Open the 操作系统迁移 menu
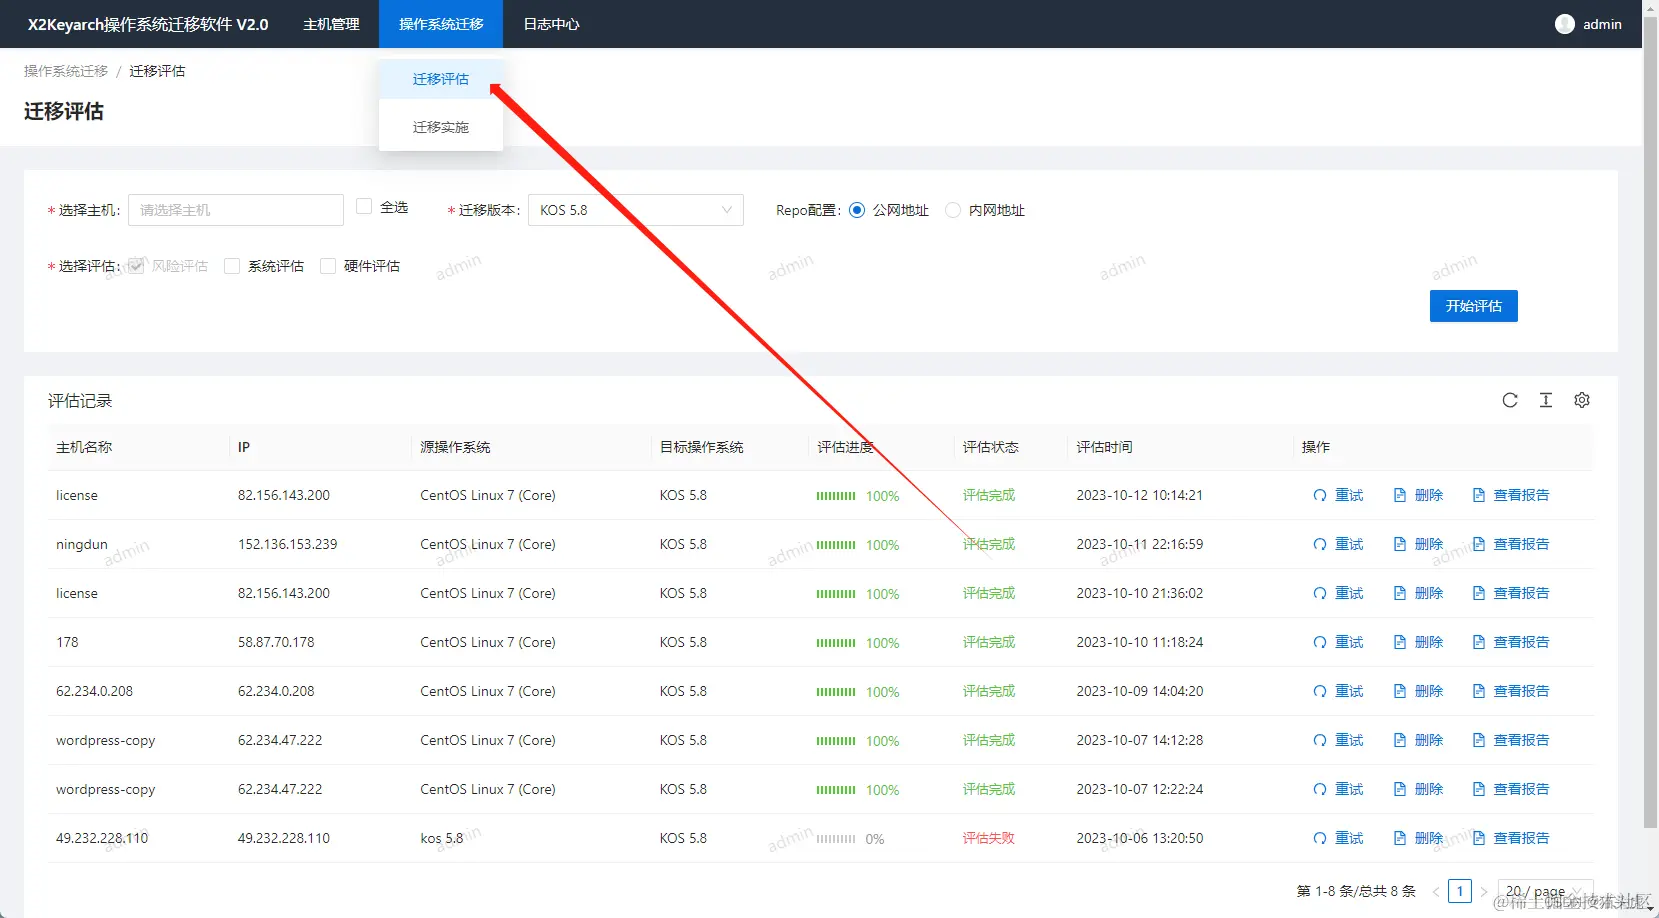The width and height of the screenshot is (1659, 918). click(x=441, y=24)
